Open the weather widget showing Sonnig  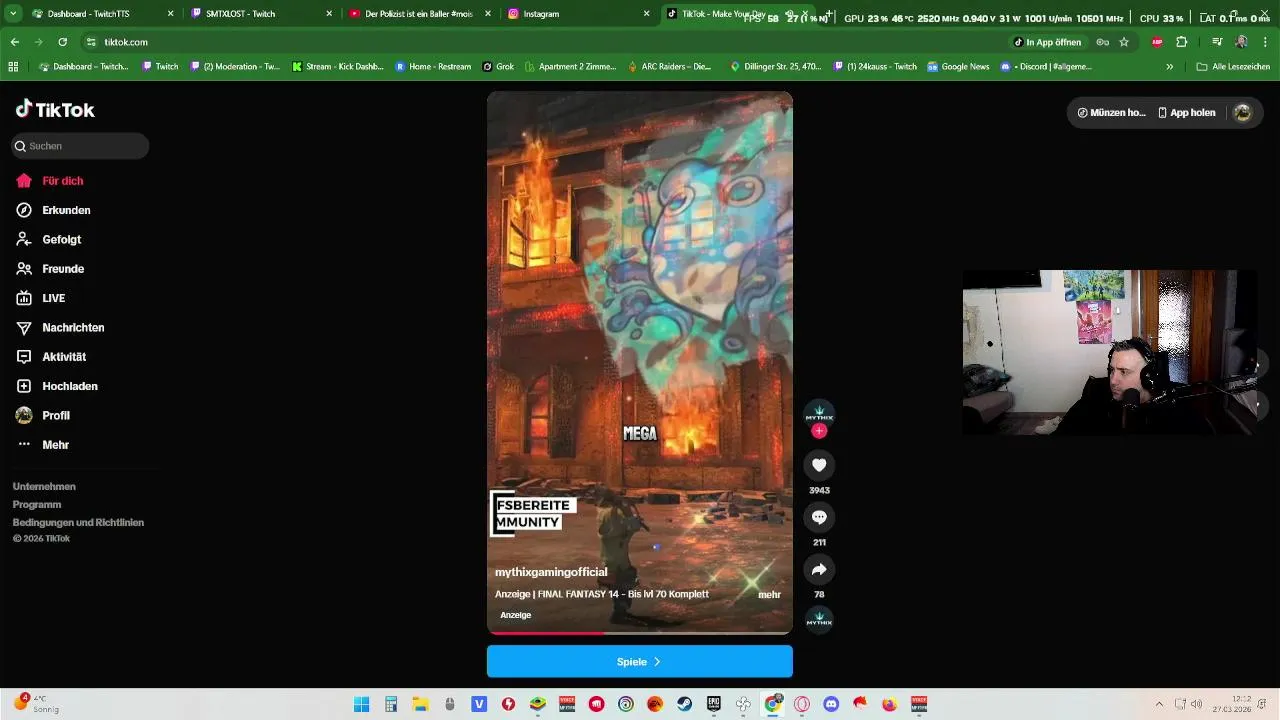[36, 704]
